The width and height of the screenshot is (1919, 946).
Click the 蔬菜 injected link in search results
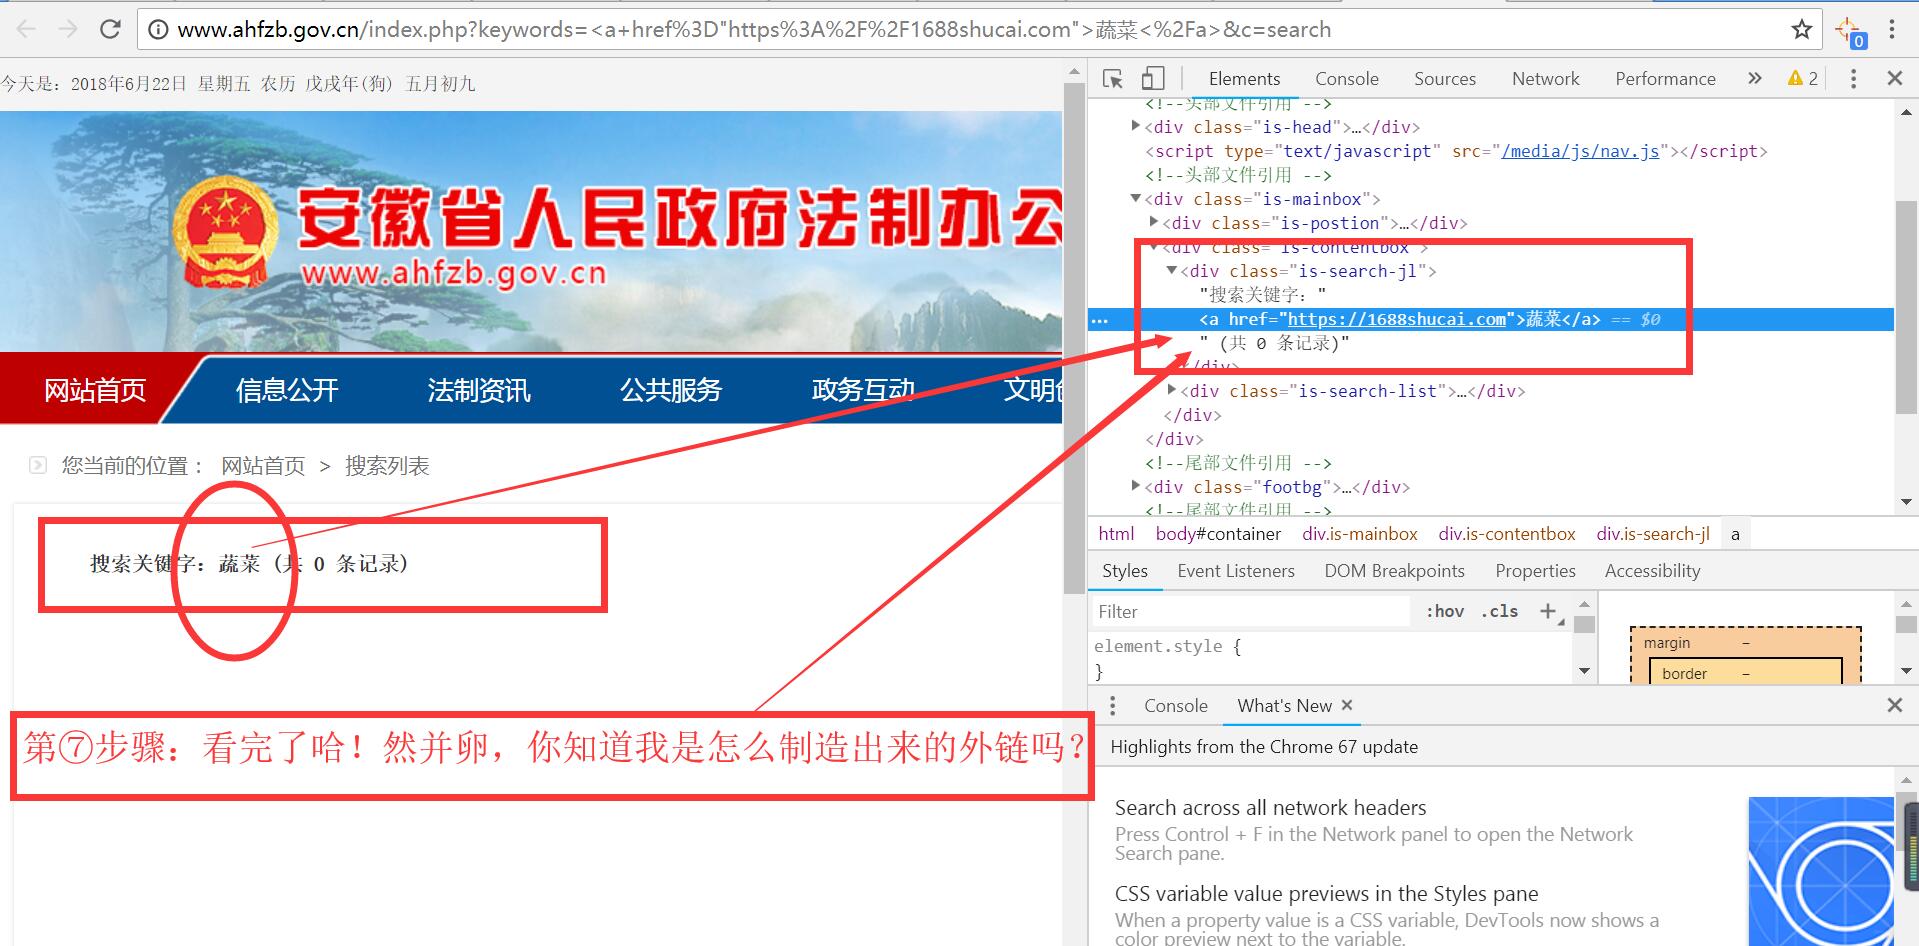pos(239,564)
